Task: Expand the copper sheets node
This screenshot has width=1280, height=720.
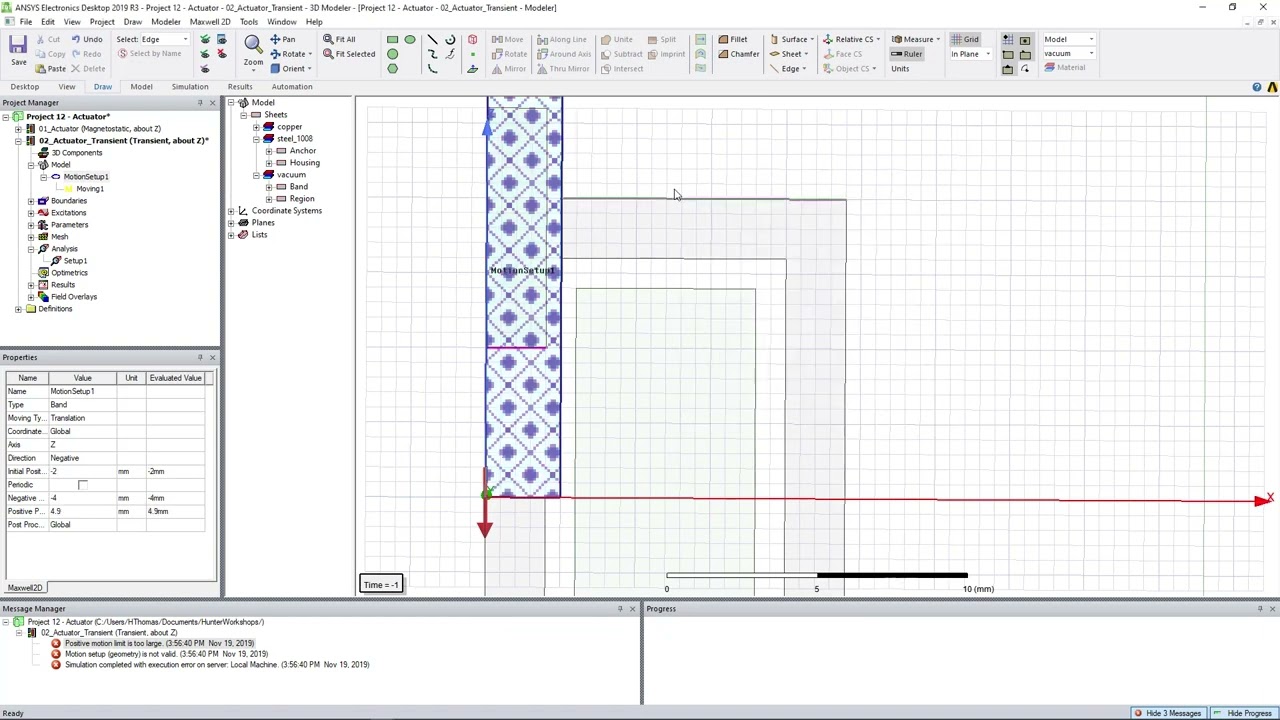Action: (256, 127)
